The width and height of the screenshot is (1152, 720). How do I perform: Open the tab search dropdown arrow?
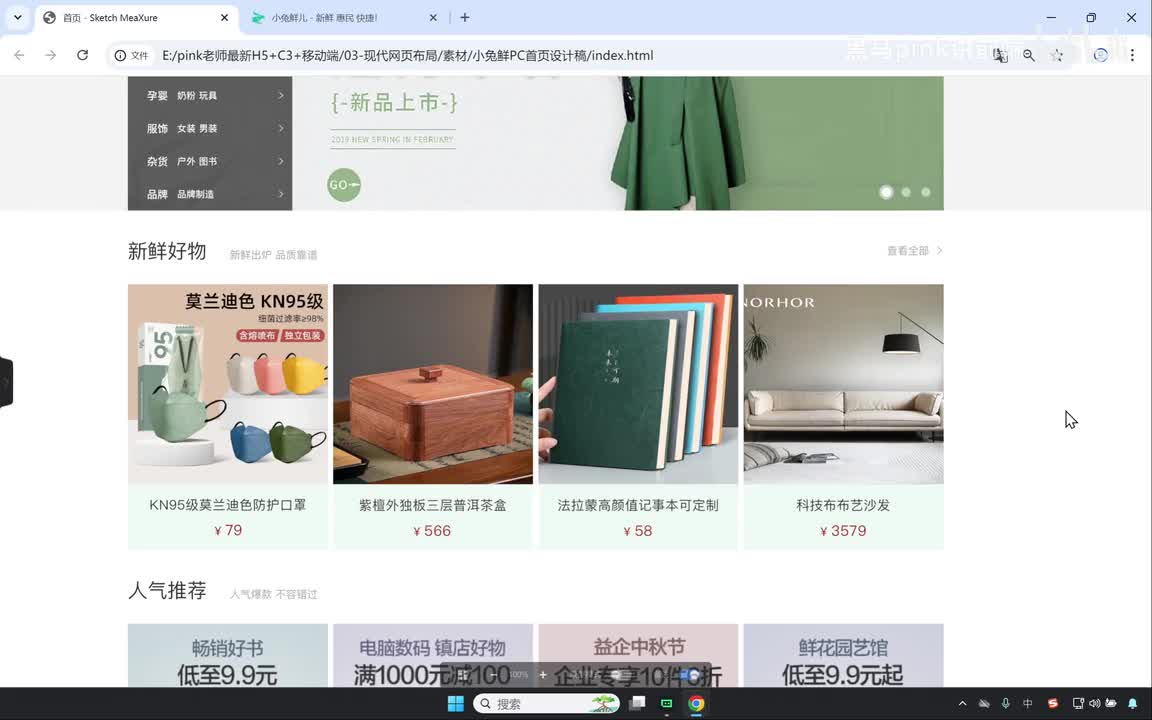click(x=18, y=18)
